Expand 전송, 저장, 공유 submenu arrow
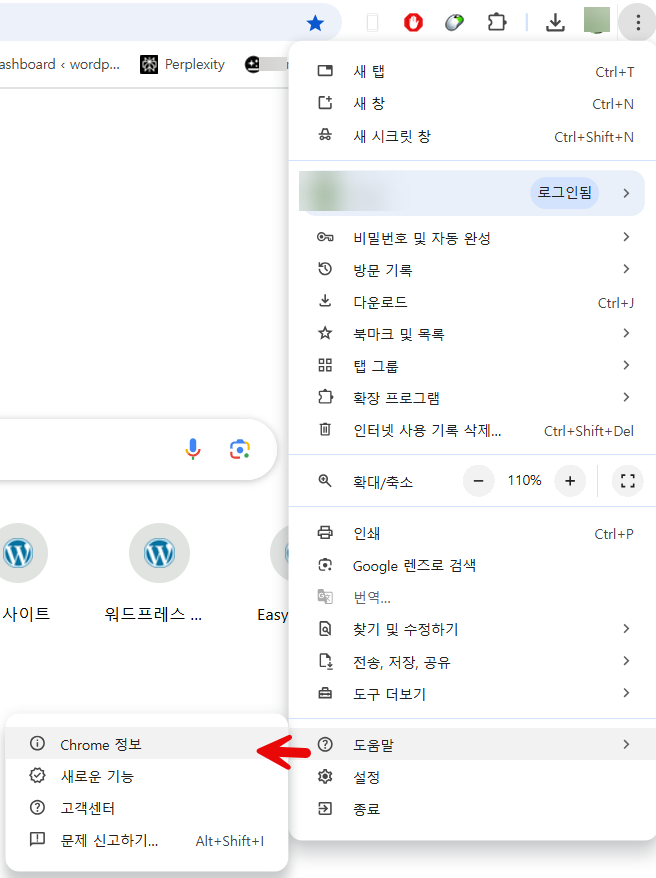 (x=626, y=661)
